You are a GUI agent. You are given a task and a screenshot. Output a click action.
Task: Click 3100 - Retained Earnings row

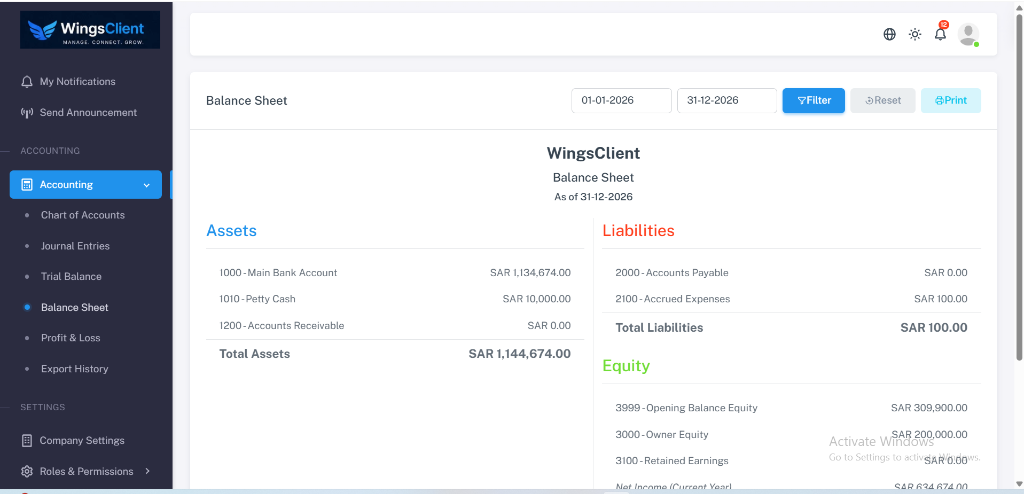[x=792, y=461]
